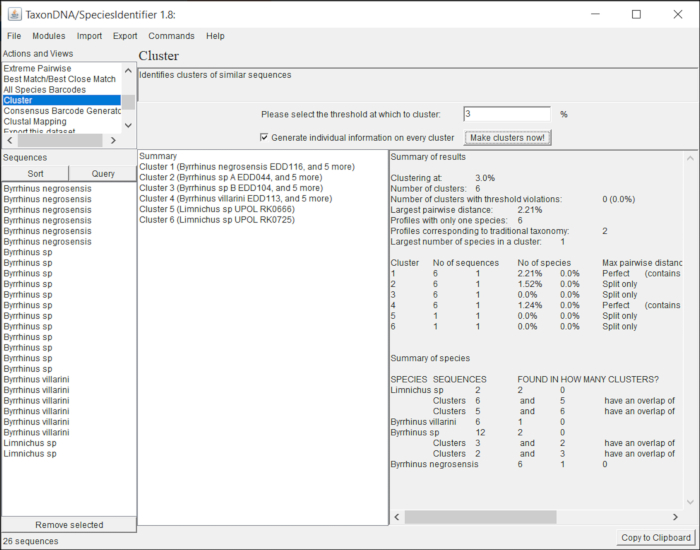Viewport: 700px width, 550px height.
Task: Select the Cluster action
Action: (x=62, y=100)
